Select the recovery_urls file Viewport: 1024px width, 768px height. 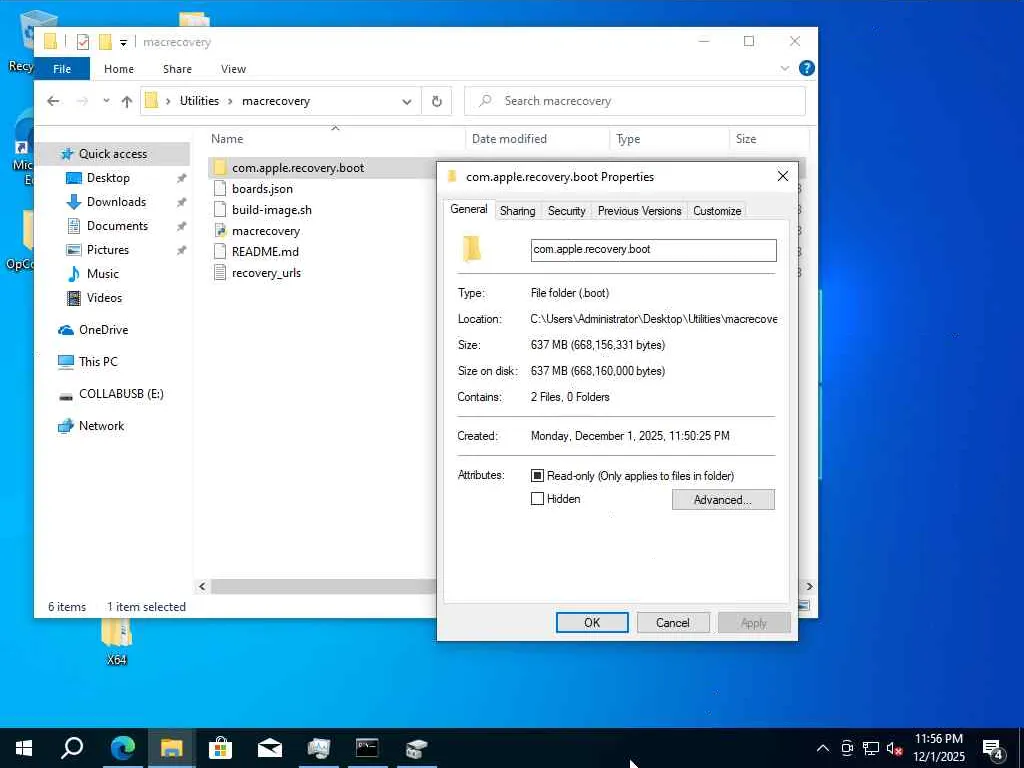tap(266, 273)
